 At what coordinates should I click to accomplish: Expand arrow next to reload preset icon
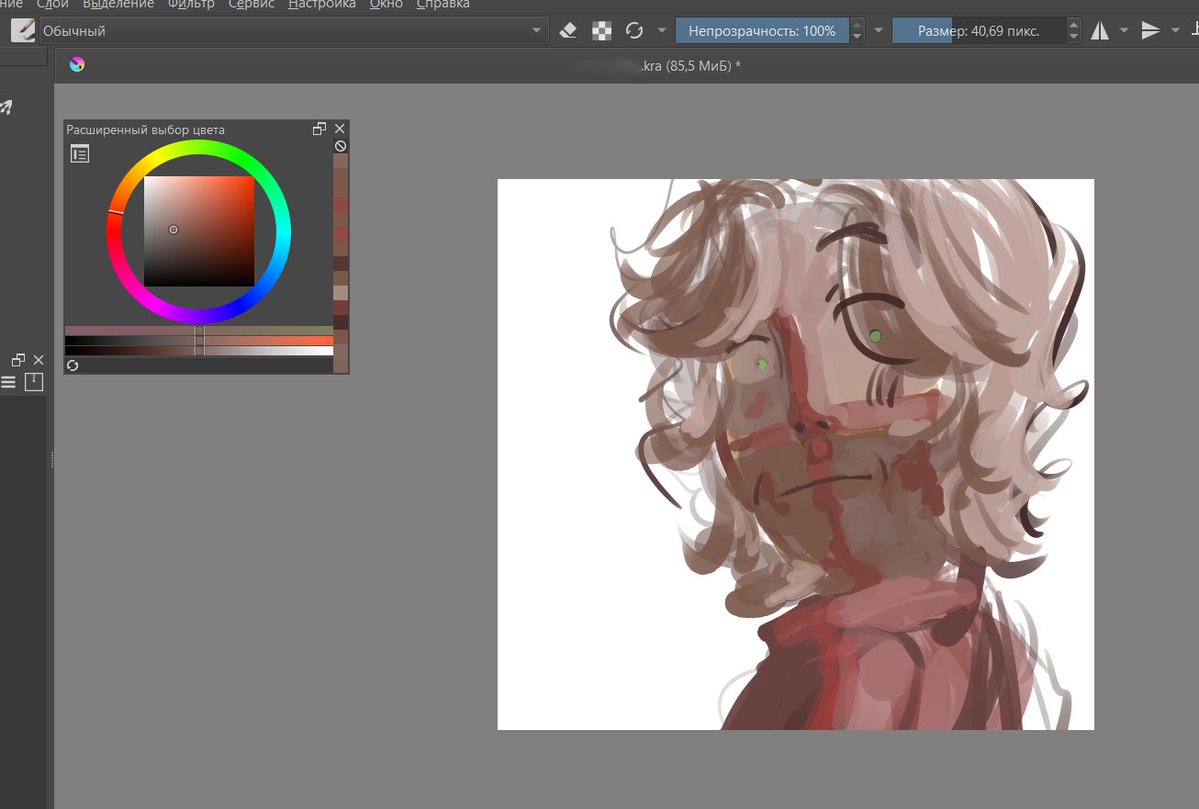tap(661, 31)
